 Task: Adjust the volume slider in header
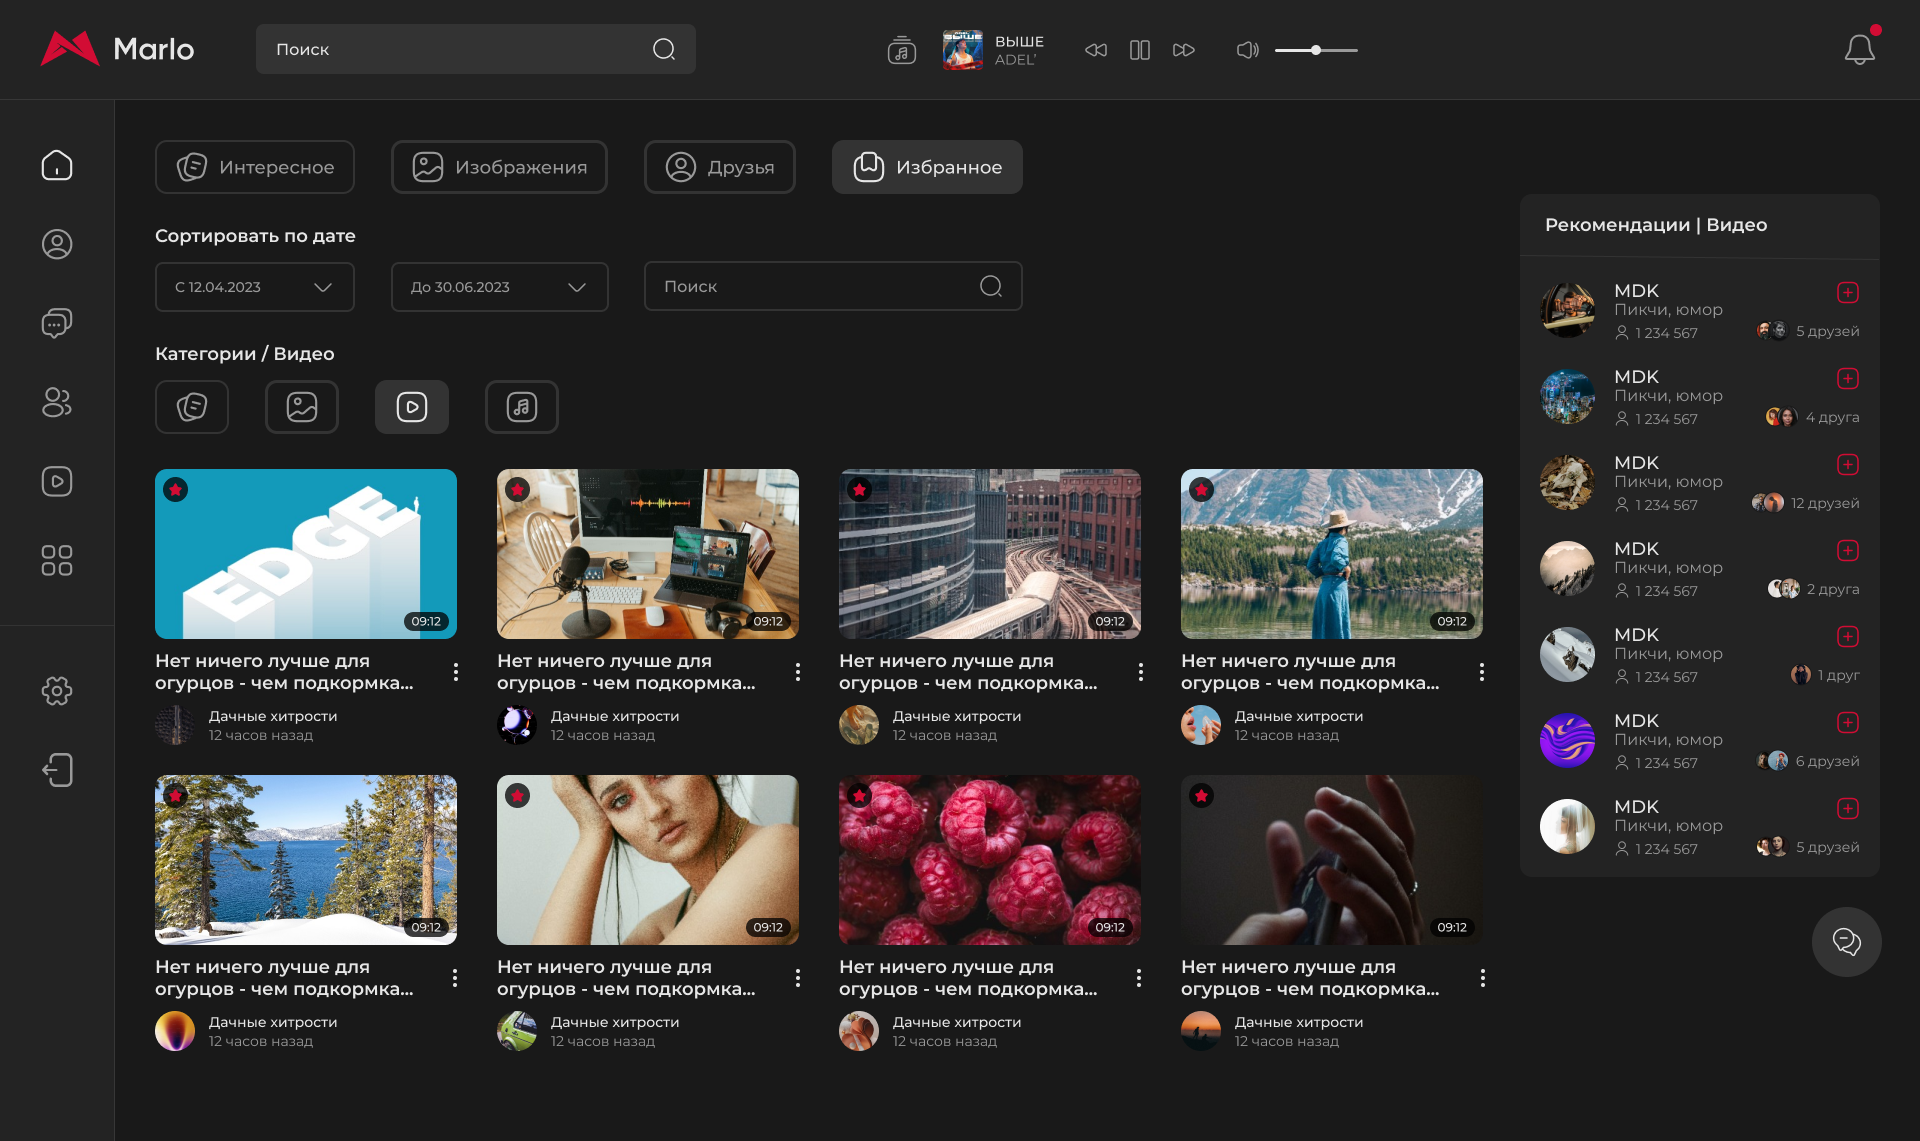coord(1316,50)
